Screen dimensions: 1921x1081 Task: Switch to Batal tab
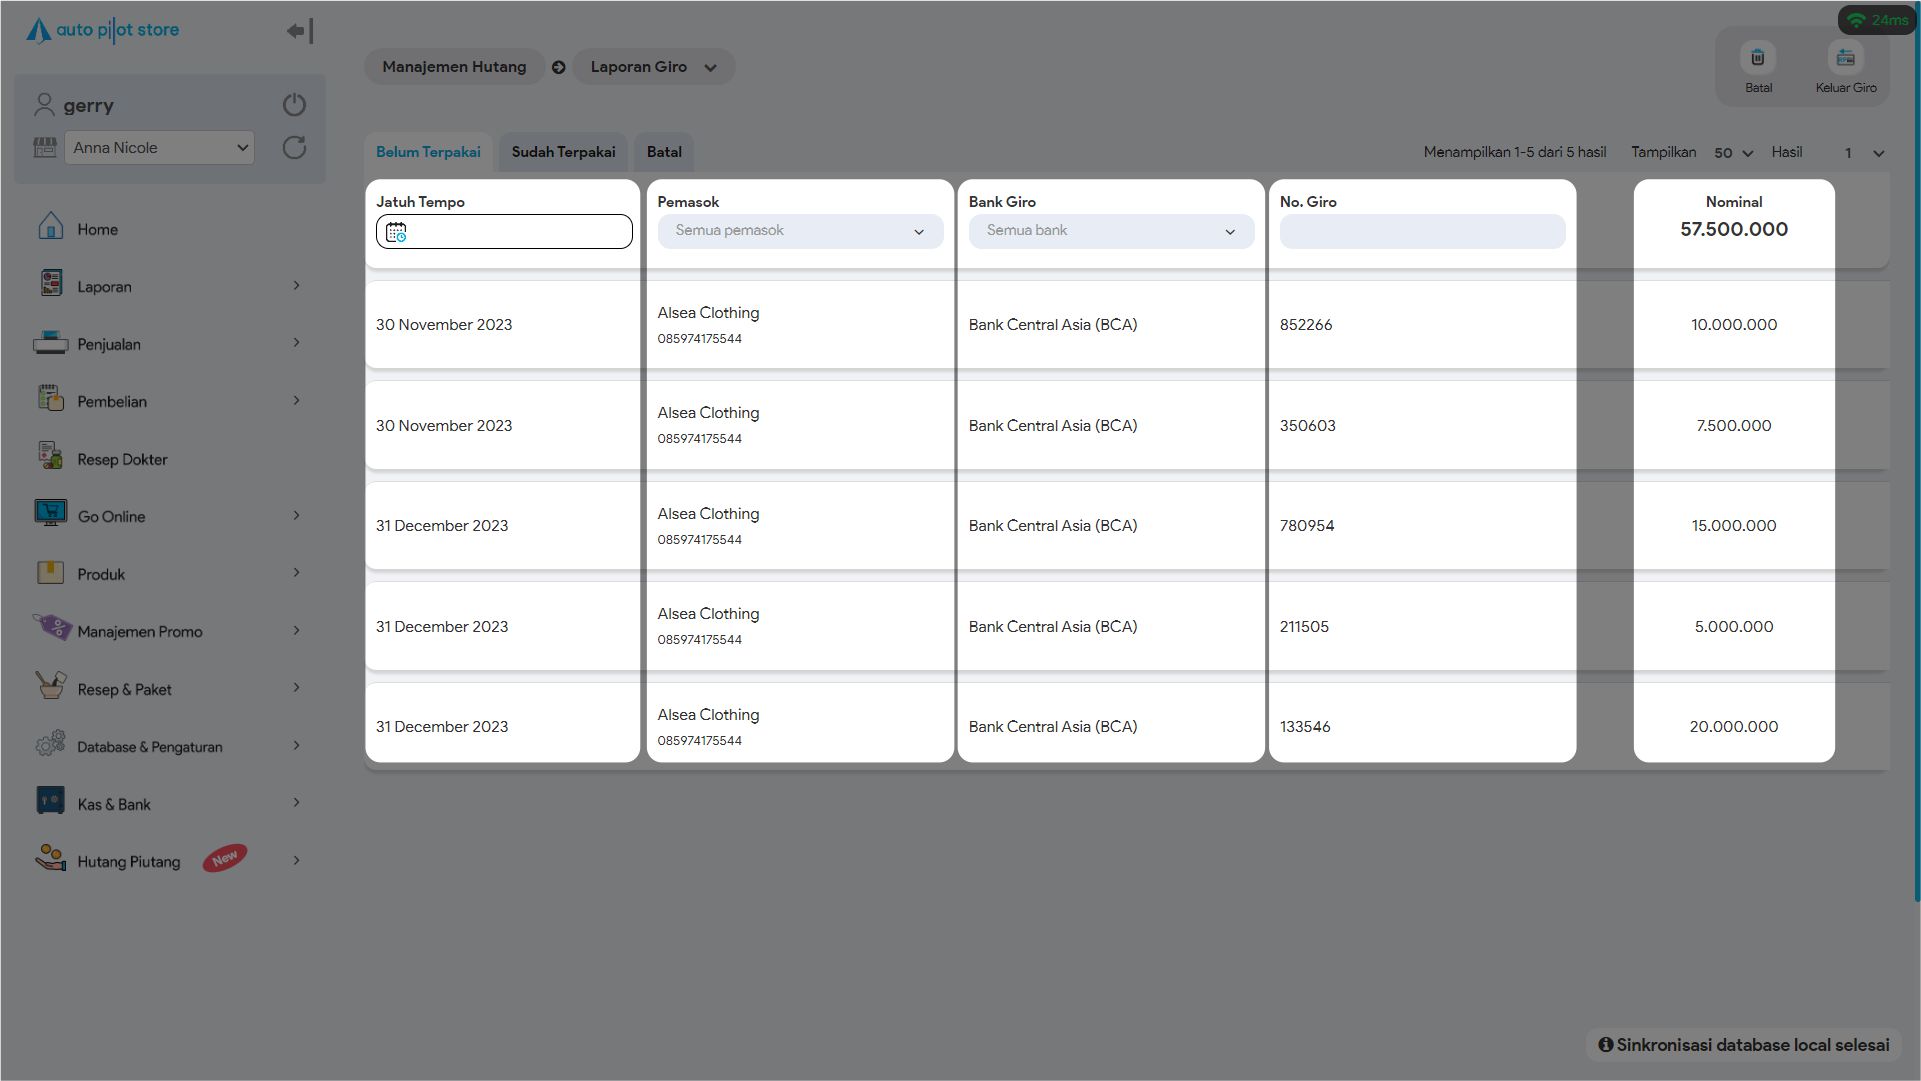pyautogui.click(x=664, y=152)
